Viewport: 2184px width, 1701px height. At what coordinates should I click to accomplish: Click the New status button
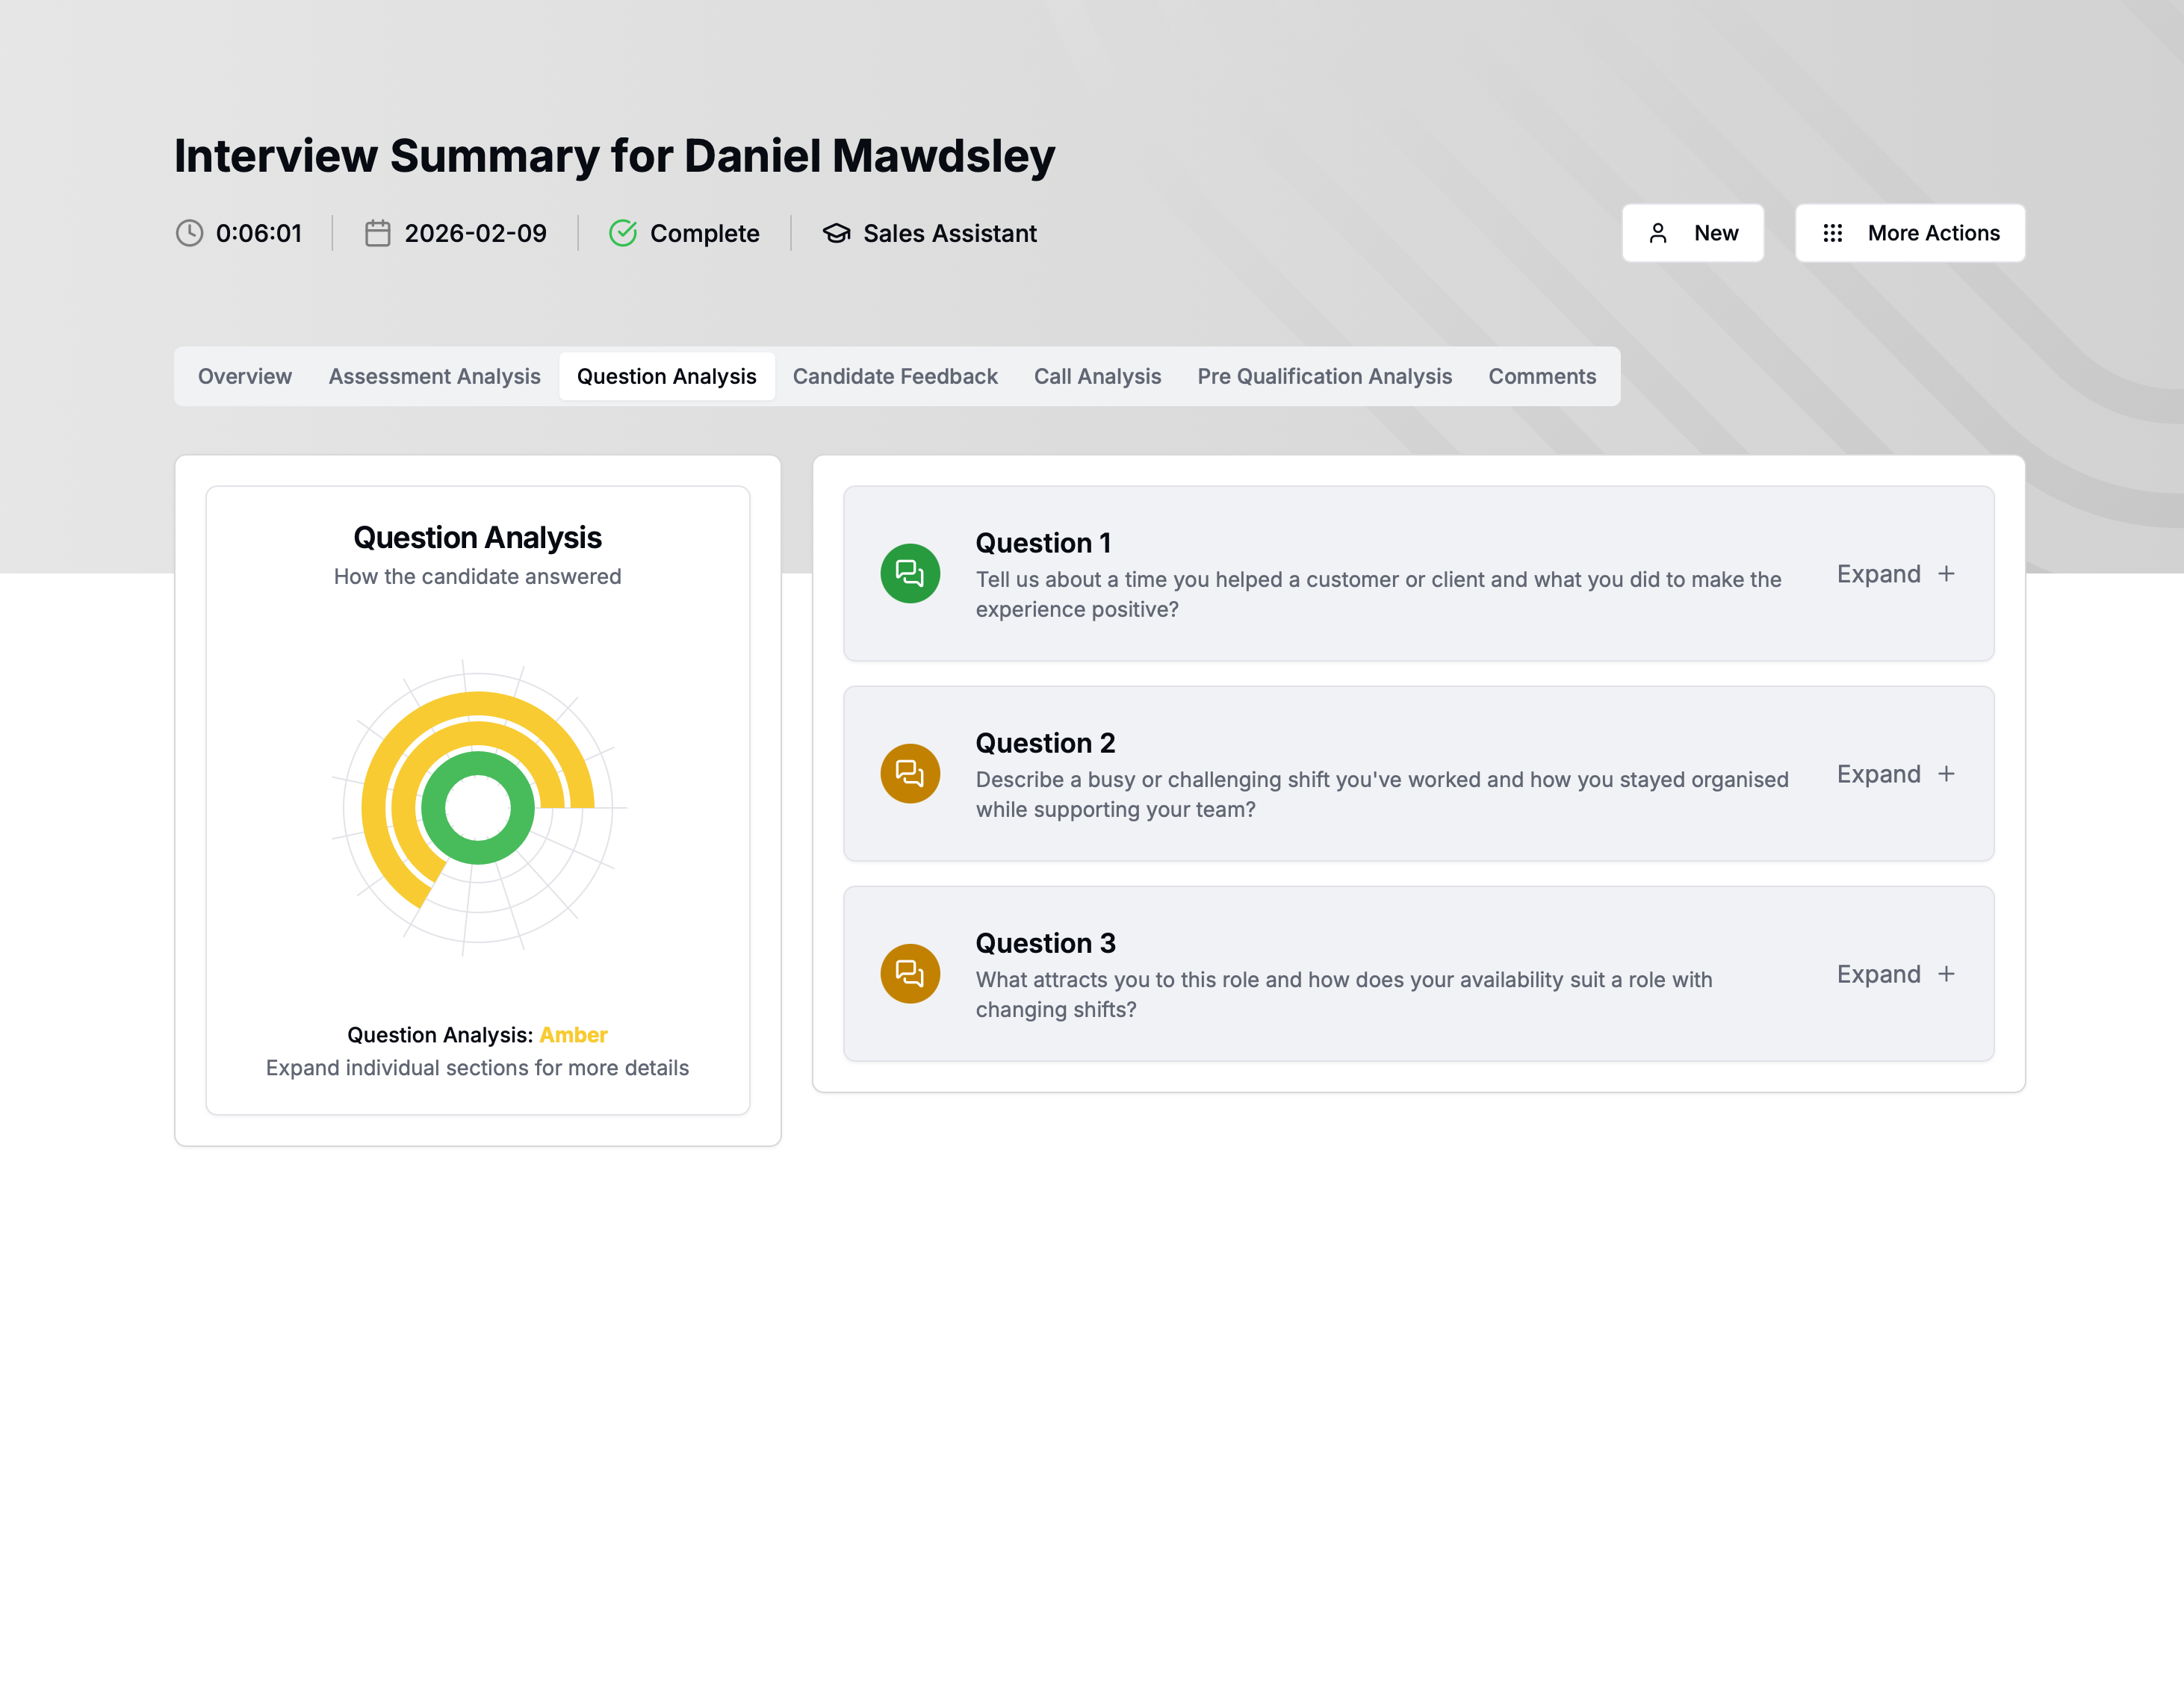[x=1692, y=233]
